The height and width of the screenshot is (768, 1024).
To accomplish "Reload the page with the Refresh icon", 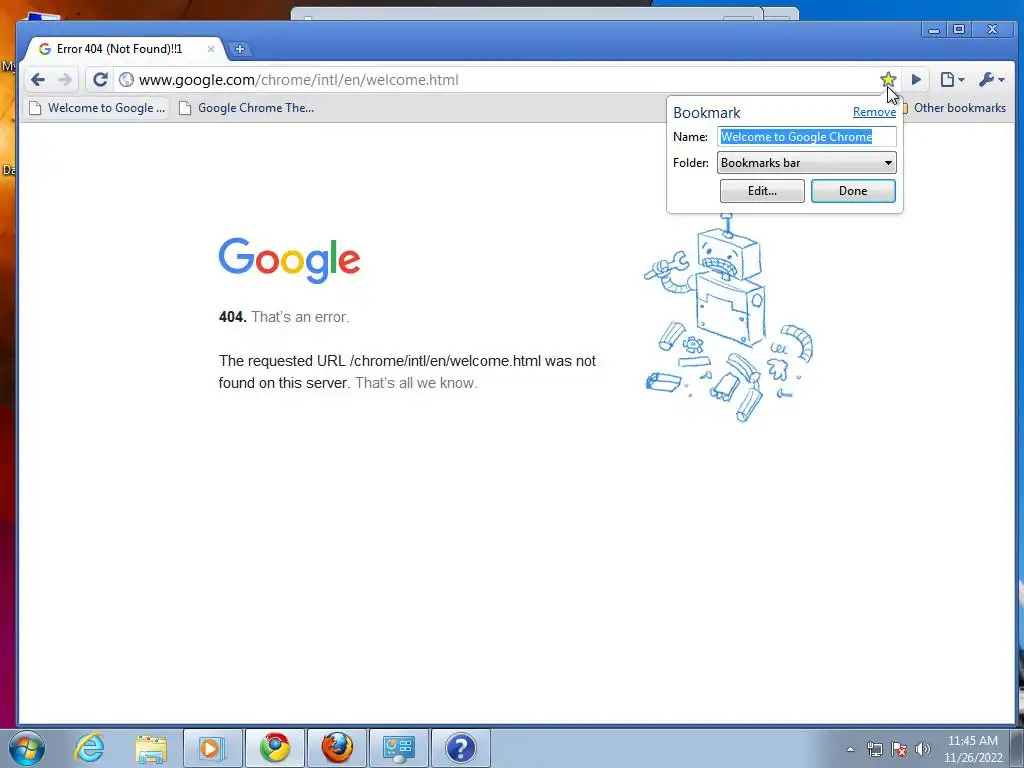I will 100,80.
